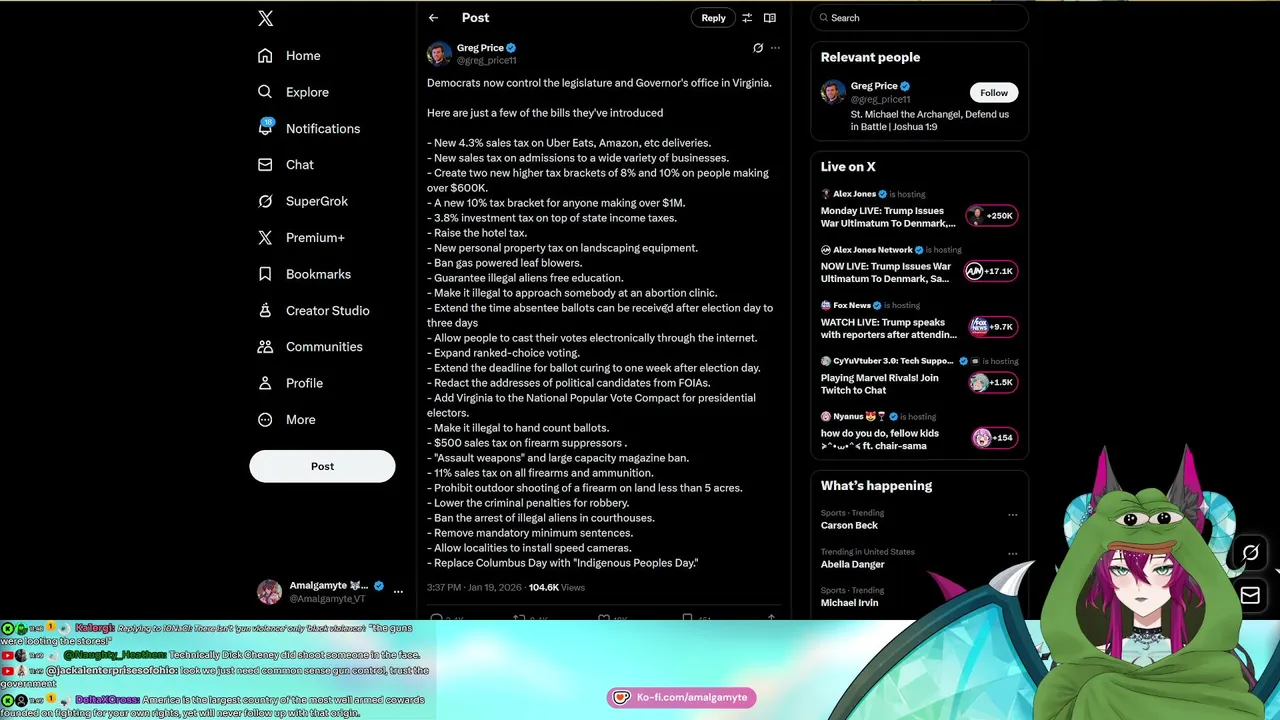Open the post's three-dot menu
The height and width of the screenshot is (720, 1280).
pos(775,48)
